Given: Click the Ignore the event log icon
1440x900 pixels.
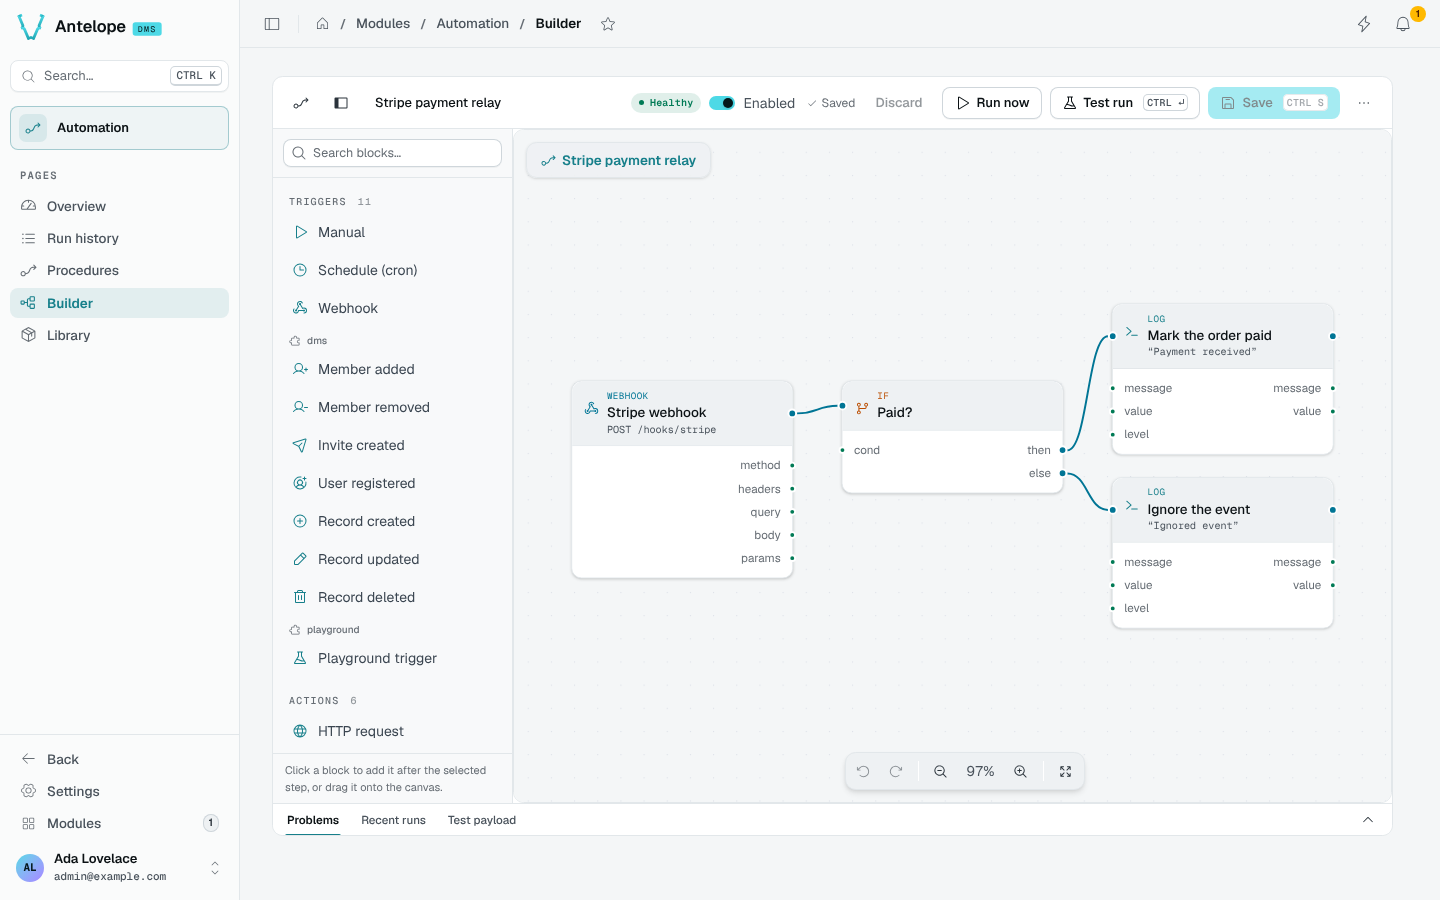Looking at the screenshot, I should 1132,506.
